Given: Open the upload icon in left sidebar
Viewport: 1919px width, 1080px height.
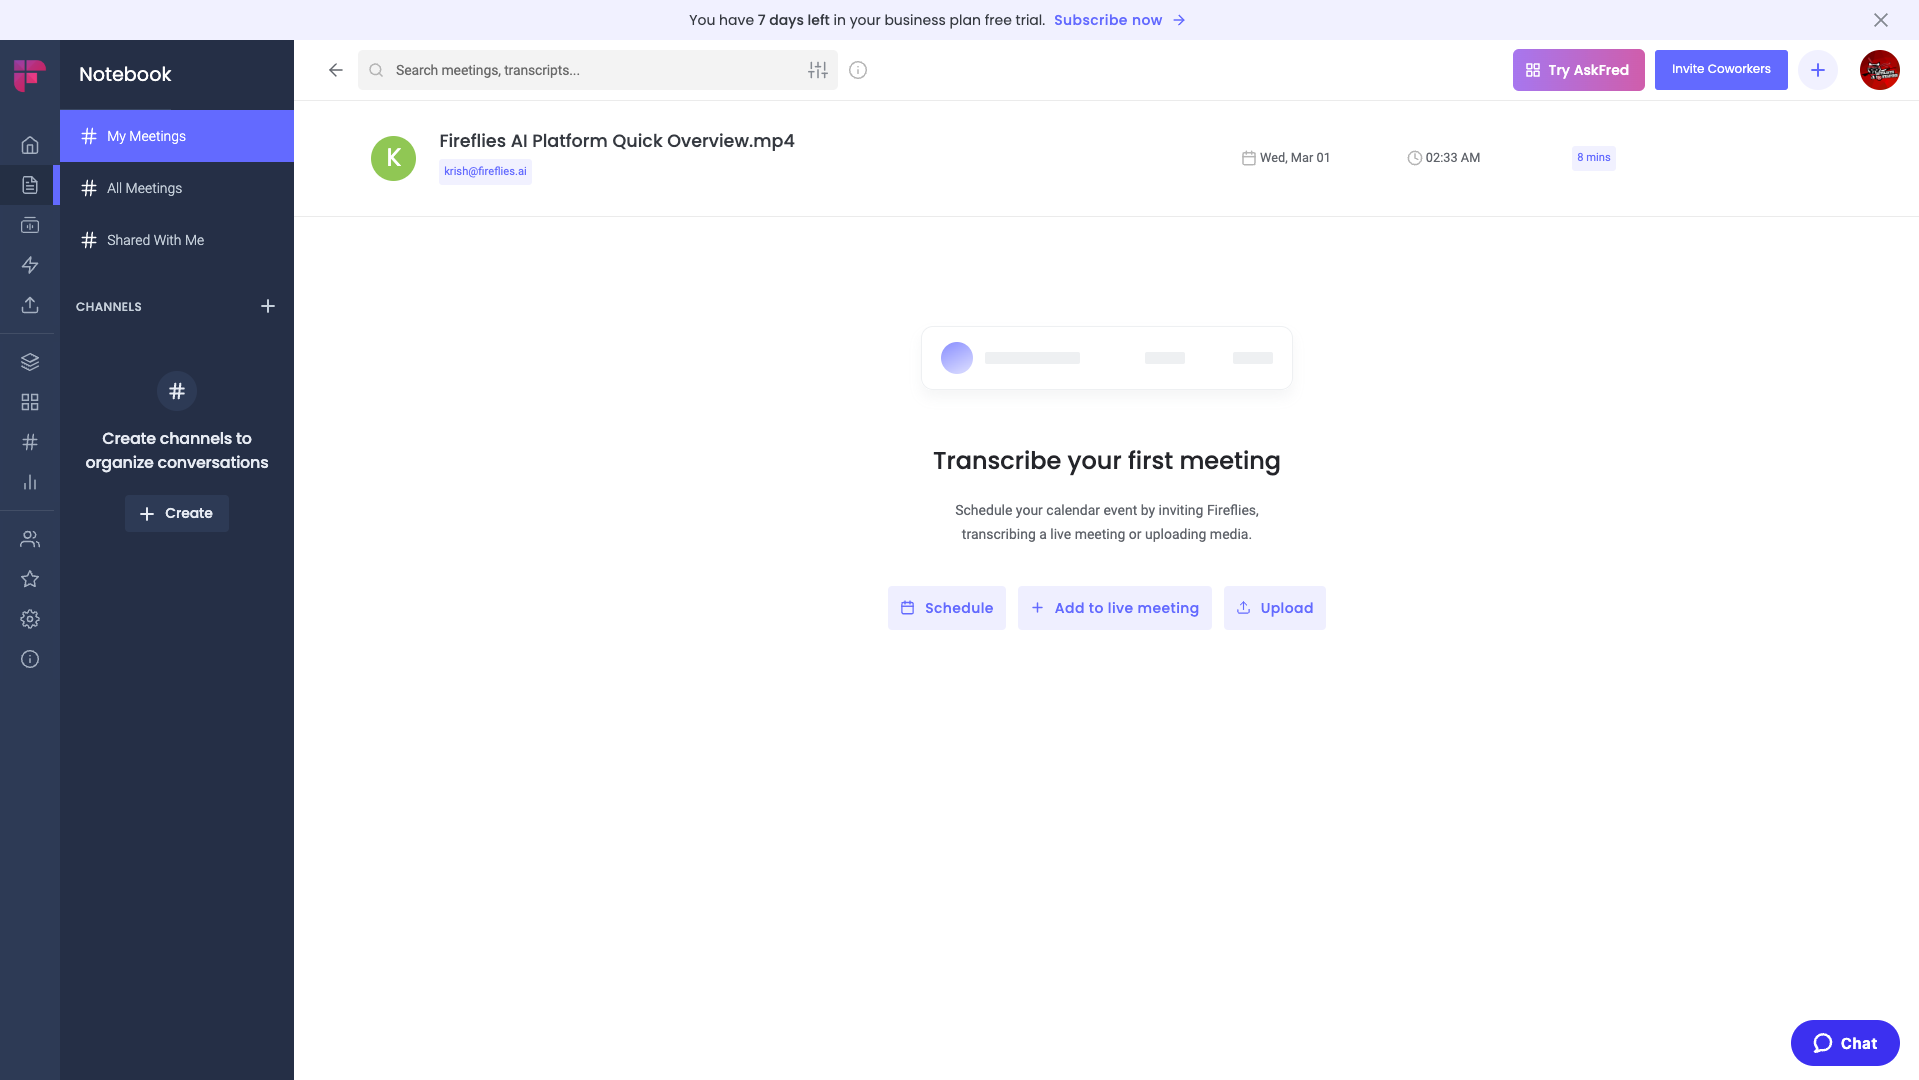Looking at the screenshot, I should [x=30, y=305].
